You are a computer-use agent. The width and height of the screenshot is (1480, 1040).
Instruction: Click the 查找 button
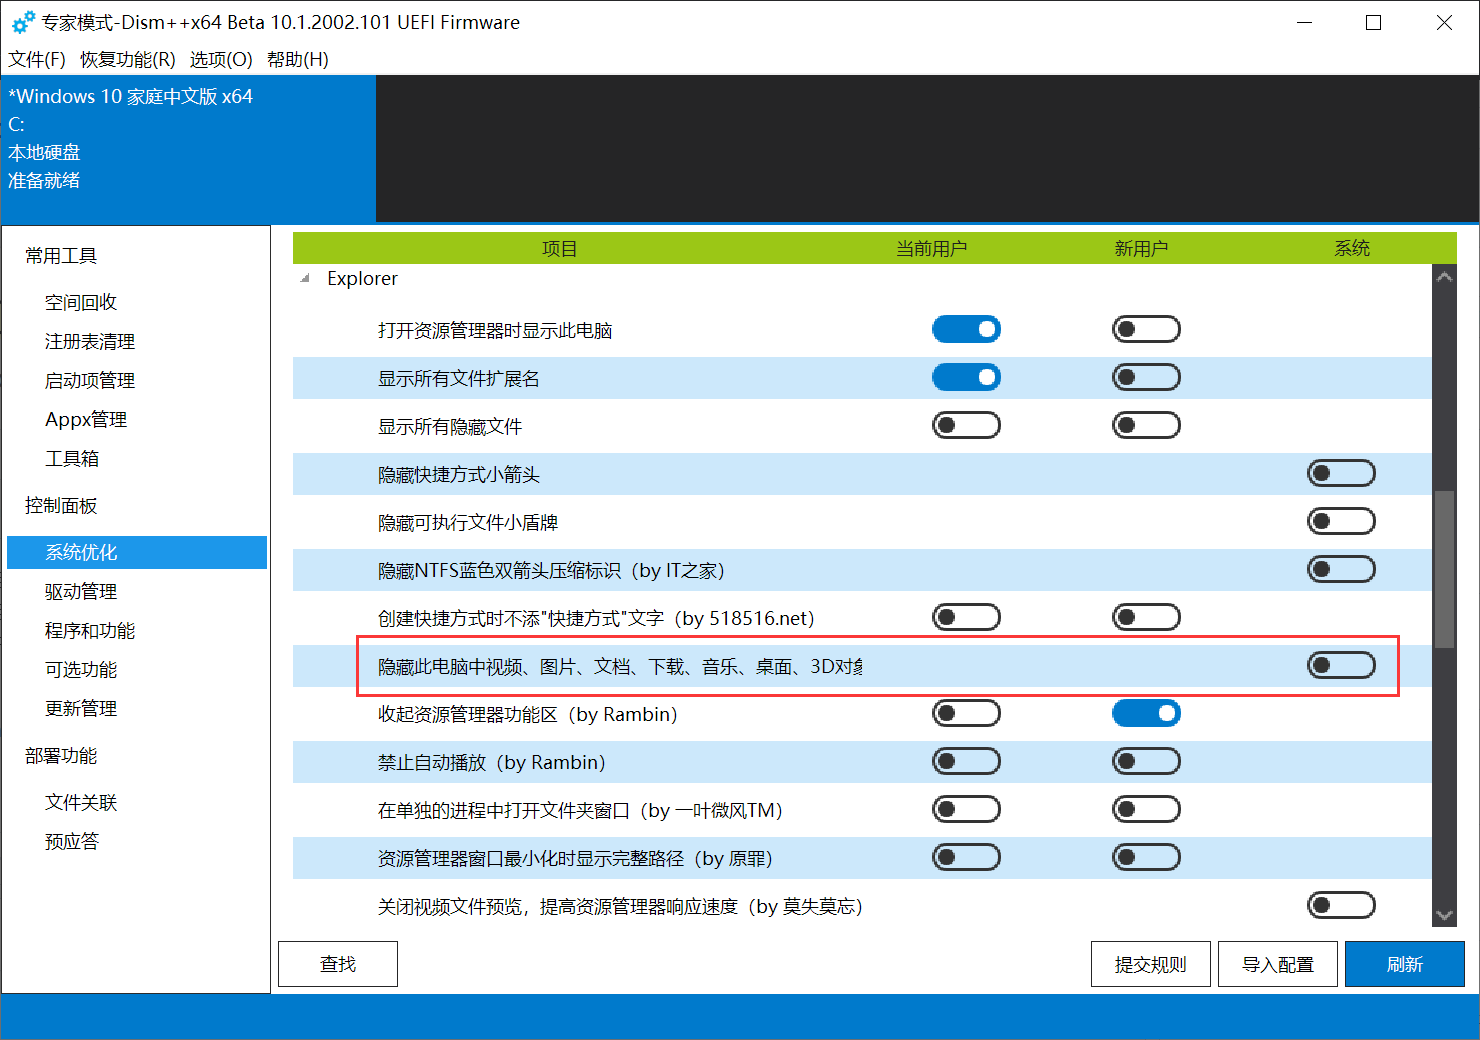coord(337,963)
